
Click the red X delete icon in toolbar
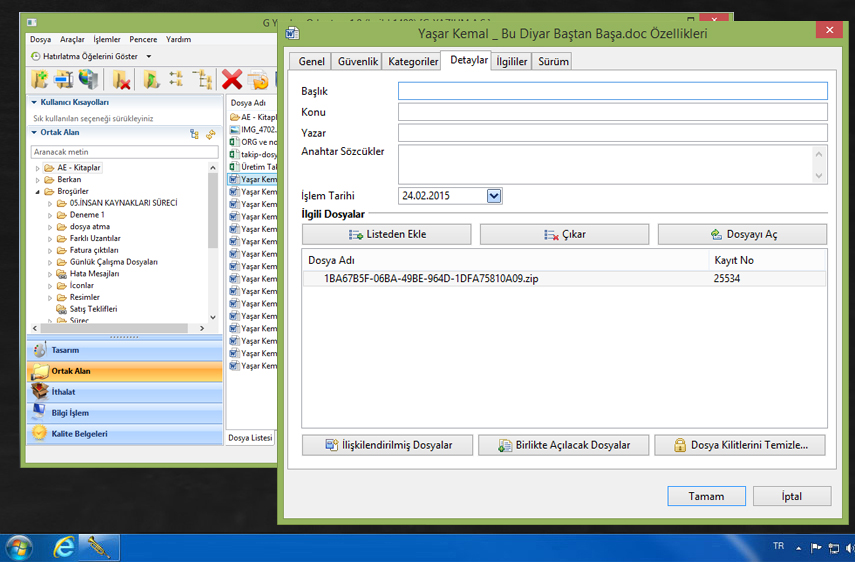[x=232, y=80]
